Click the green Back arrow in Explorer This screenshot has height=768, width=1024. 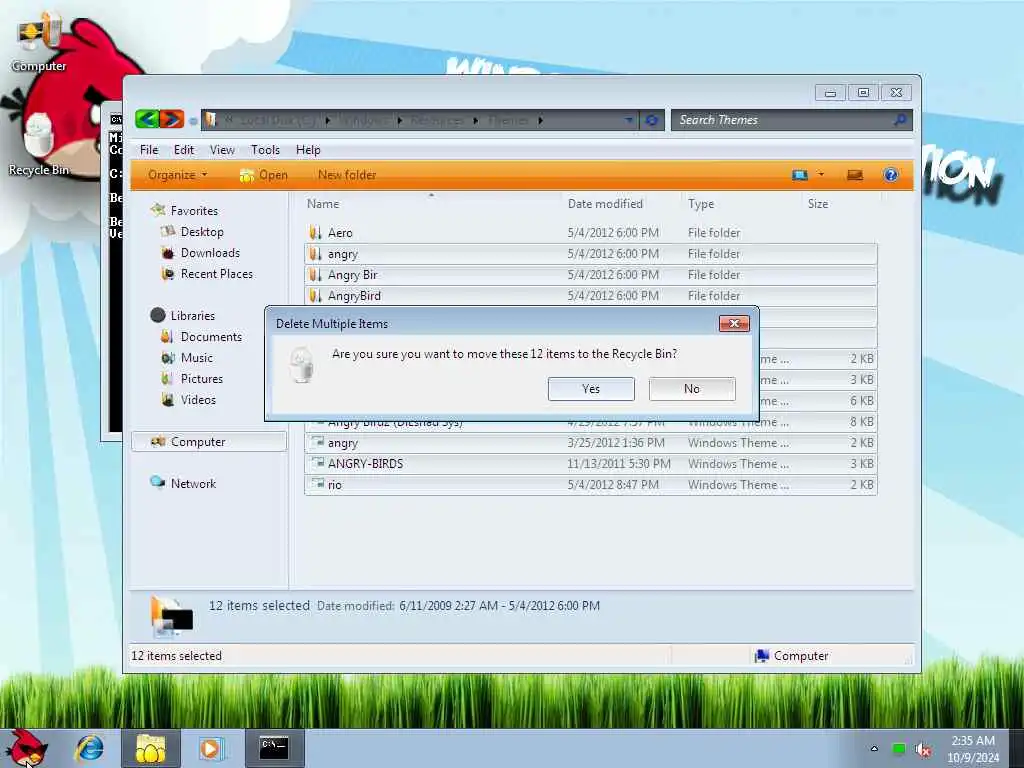point(148,119)
